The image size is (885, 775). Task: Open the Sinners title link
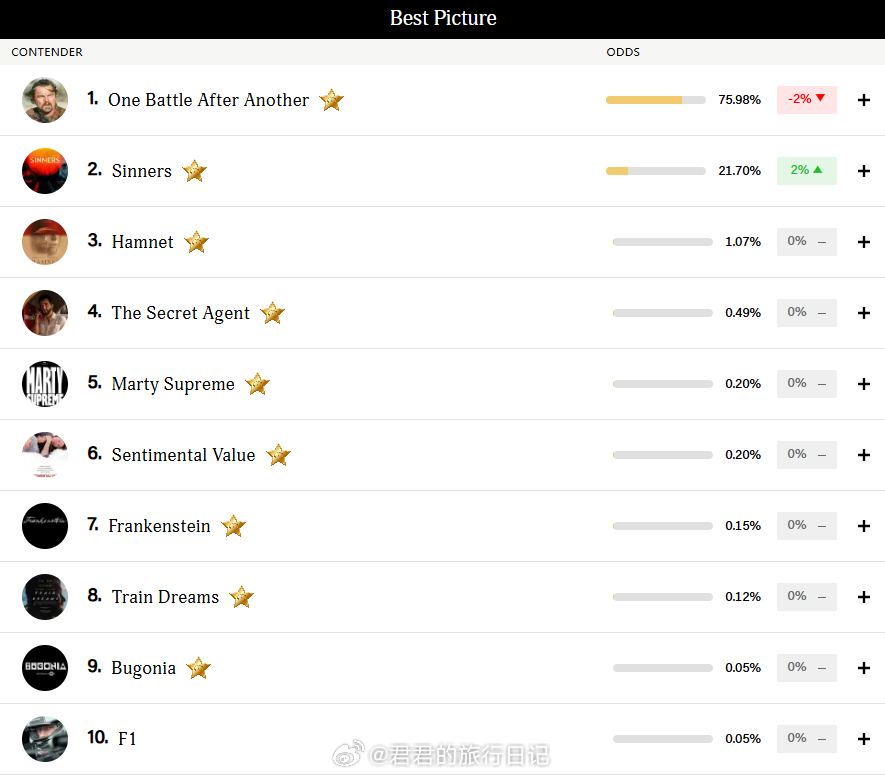[x=141, y=171]
